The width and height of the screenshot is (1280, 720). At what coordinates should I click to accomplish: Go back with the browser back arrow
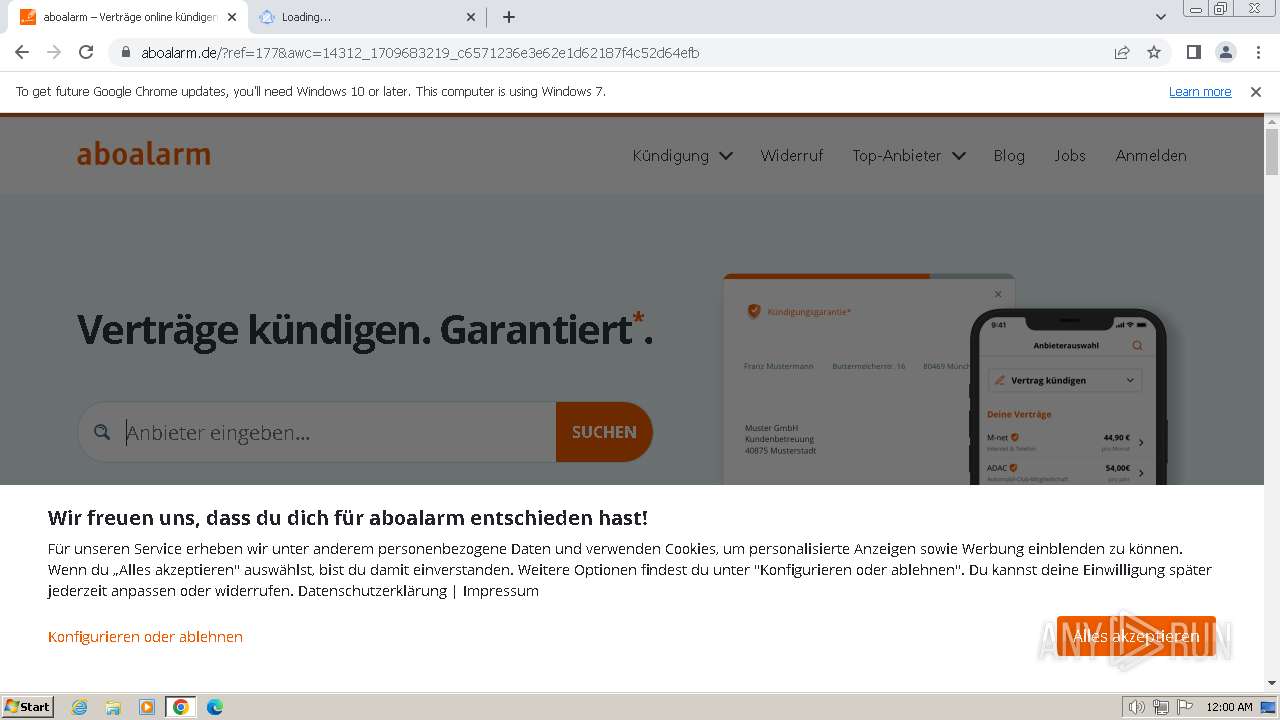tap(22, 52)
